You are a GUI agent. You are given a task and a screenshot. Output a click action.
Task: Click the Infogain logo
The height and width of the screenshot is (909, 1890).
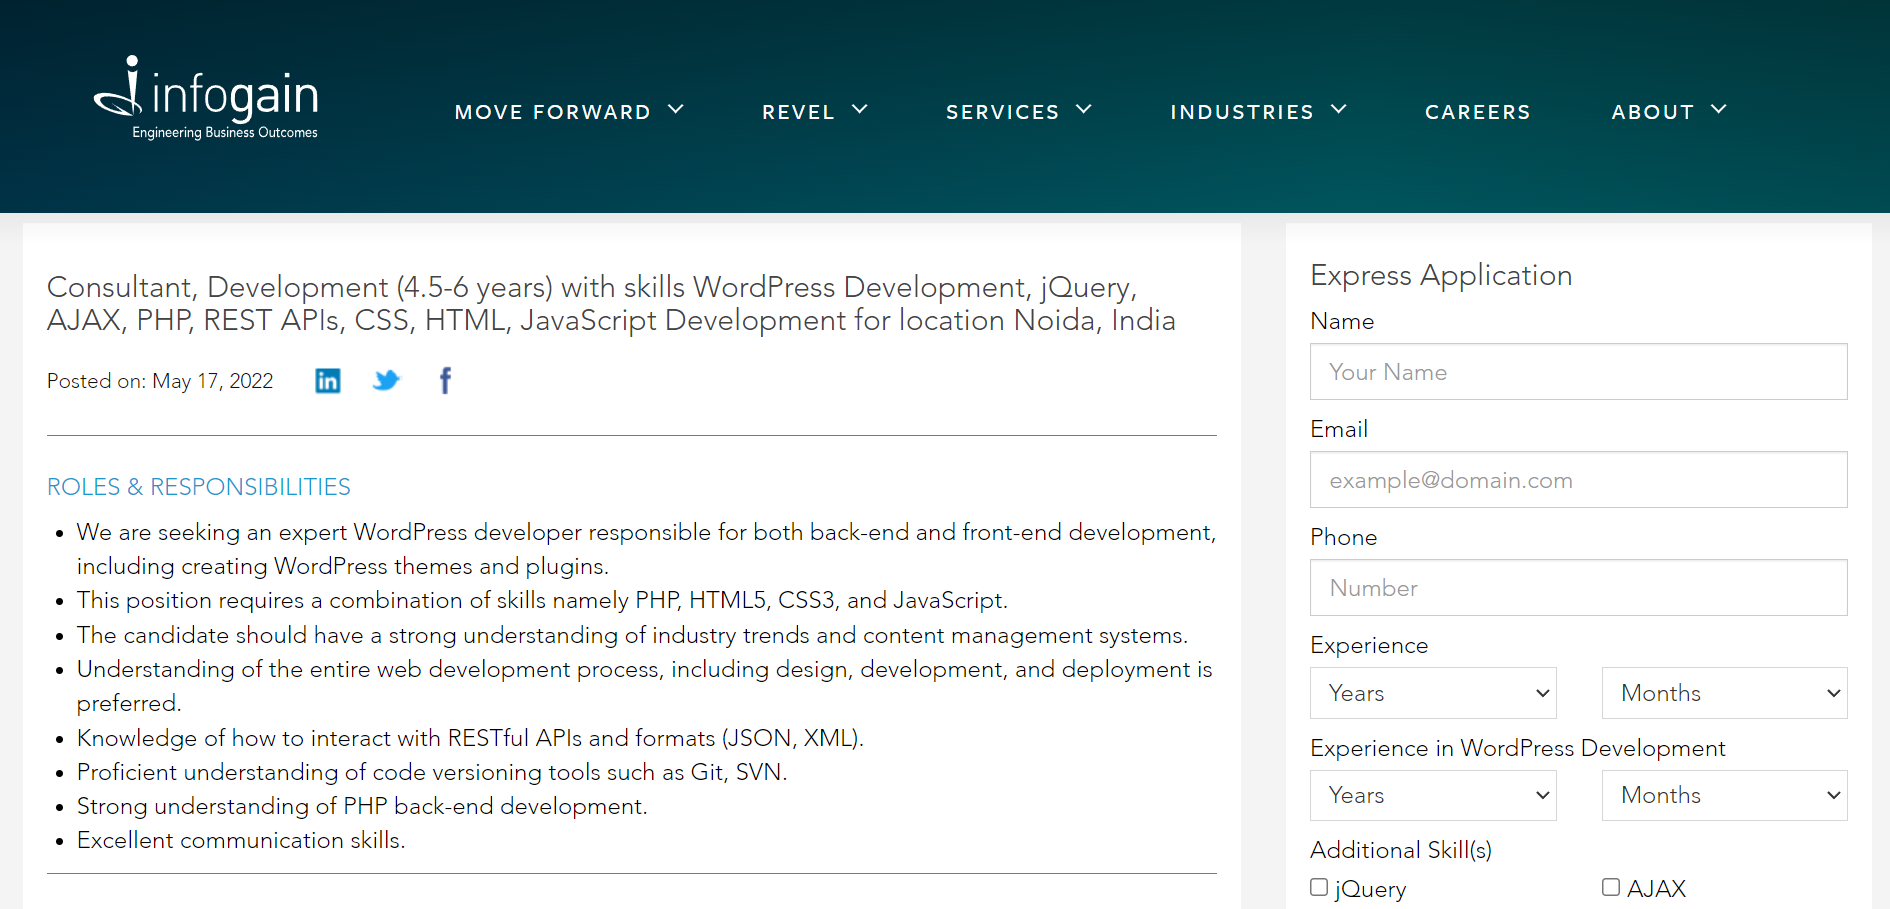206,97
